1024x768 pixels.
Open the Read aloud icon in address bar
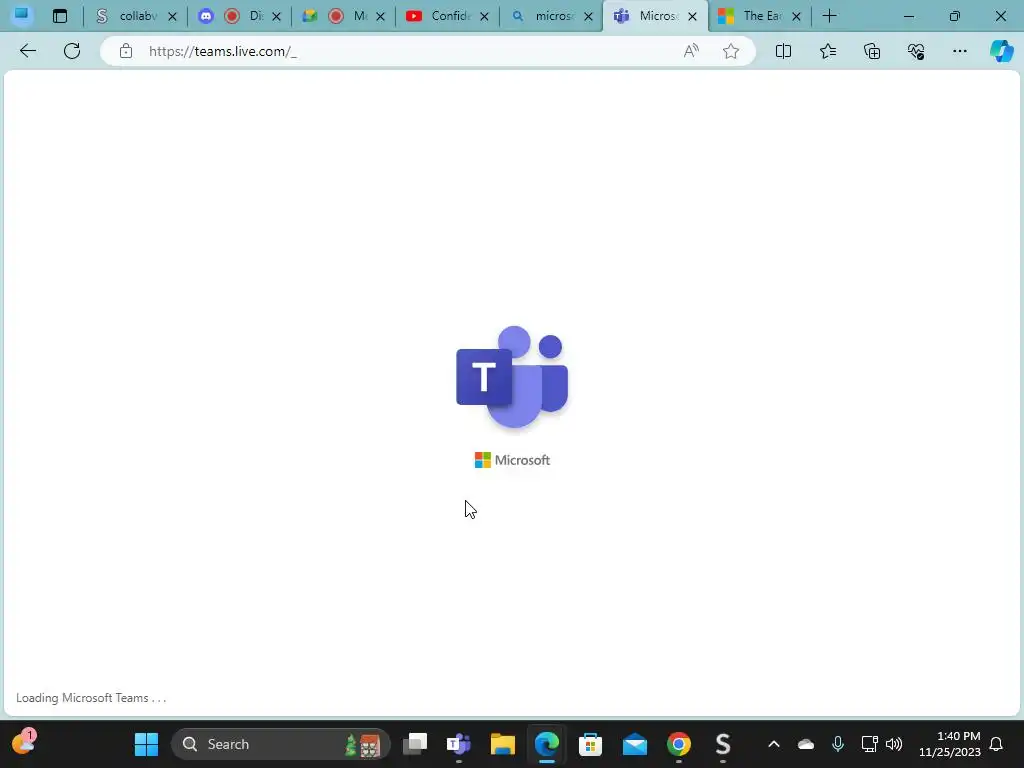(691, 51)
